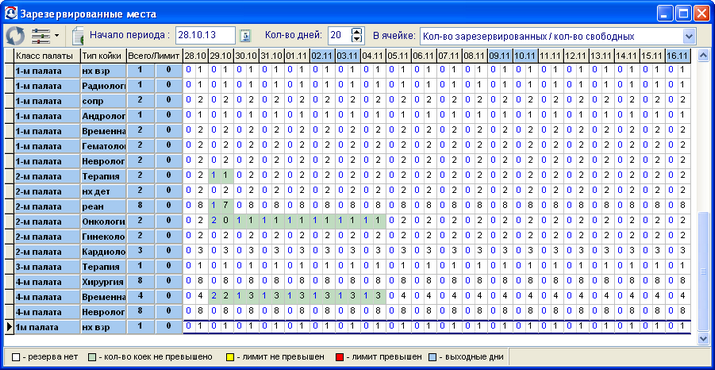The height and width of the screenshot is (370, 715).
Task: Click the vertical scrollbar thumb
Action: [703, 271]
